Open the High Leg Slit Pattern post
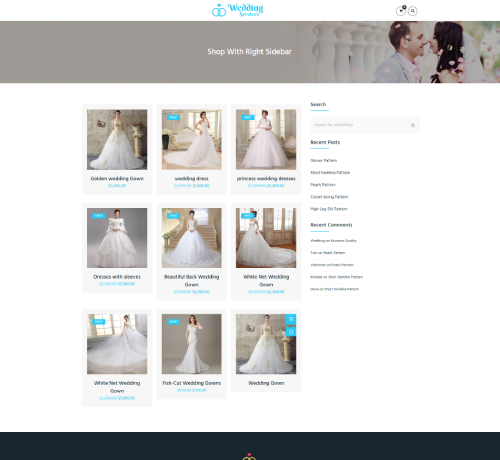 pyautogui.click(x=329, y=209)
